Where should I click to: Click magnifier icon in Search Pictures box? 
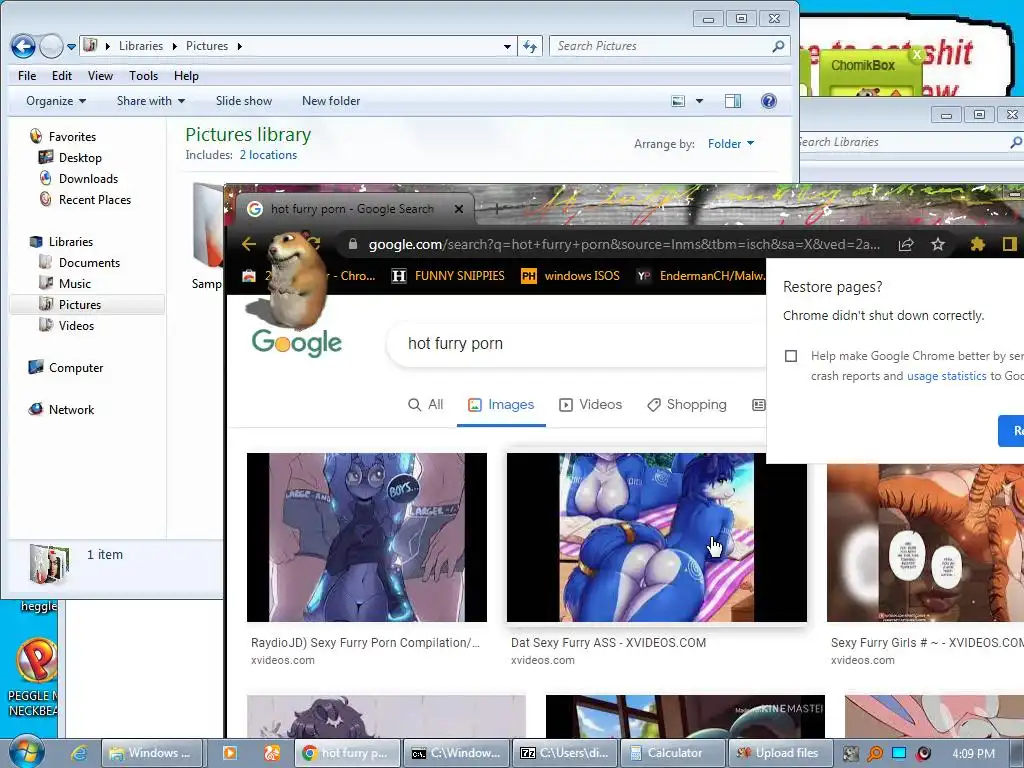(778, 46)
